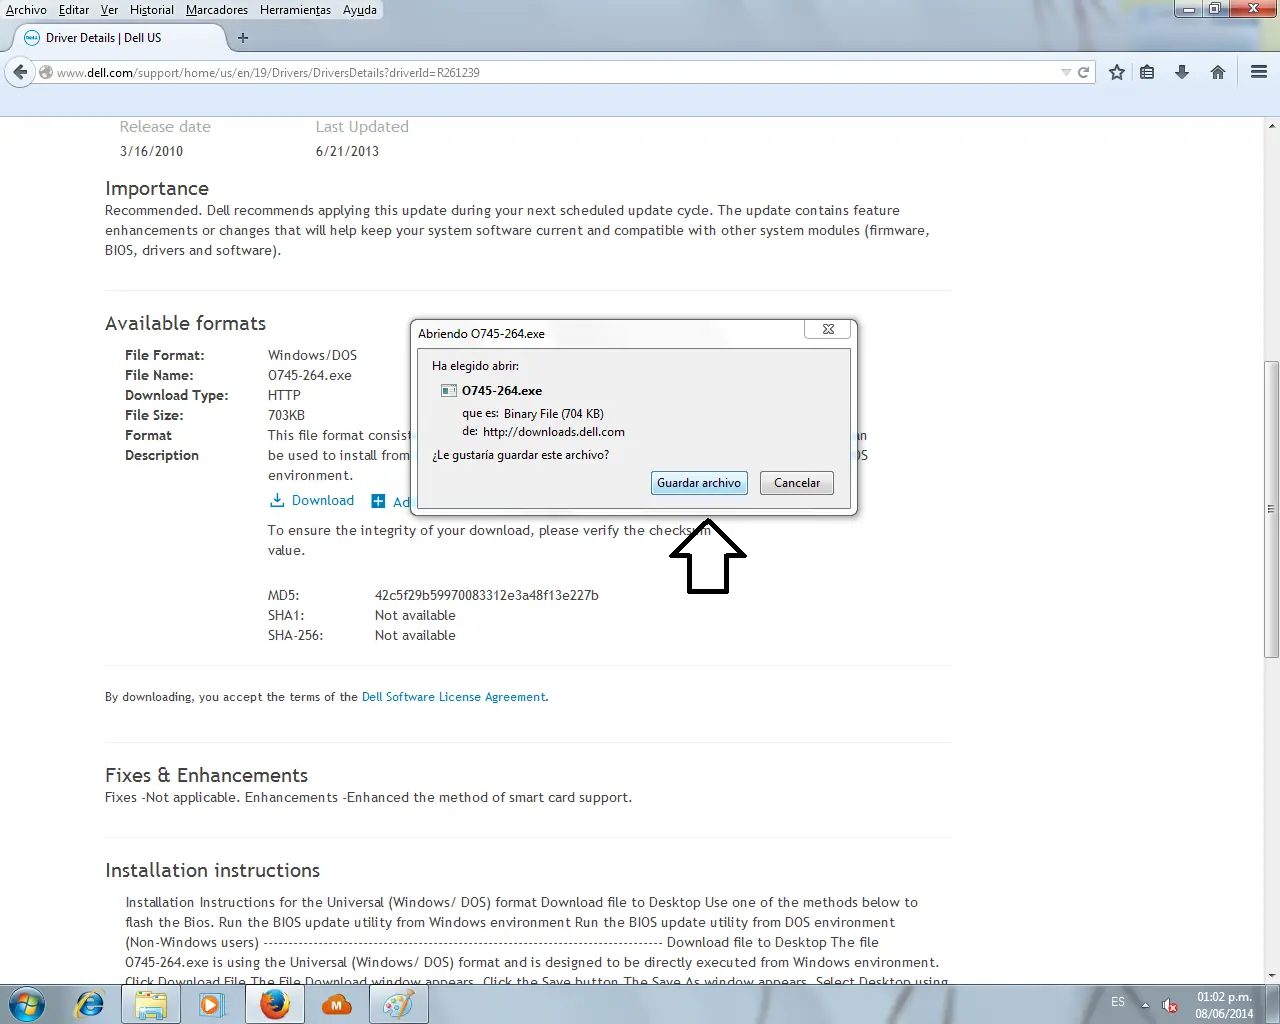This screenshot has width=1280, height=1024.
Task: Open Windows Explorer from the taskbar
Action: [x=151, y=1004]
